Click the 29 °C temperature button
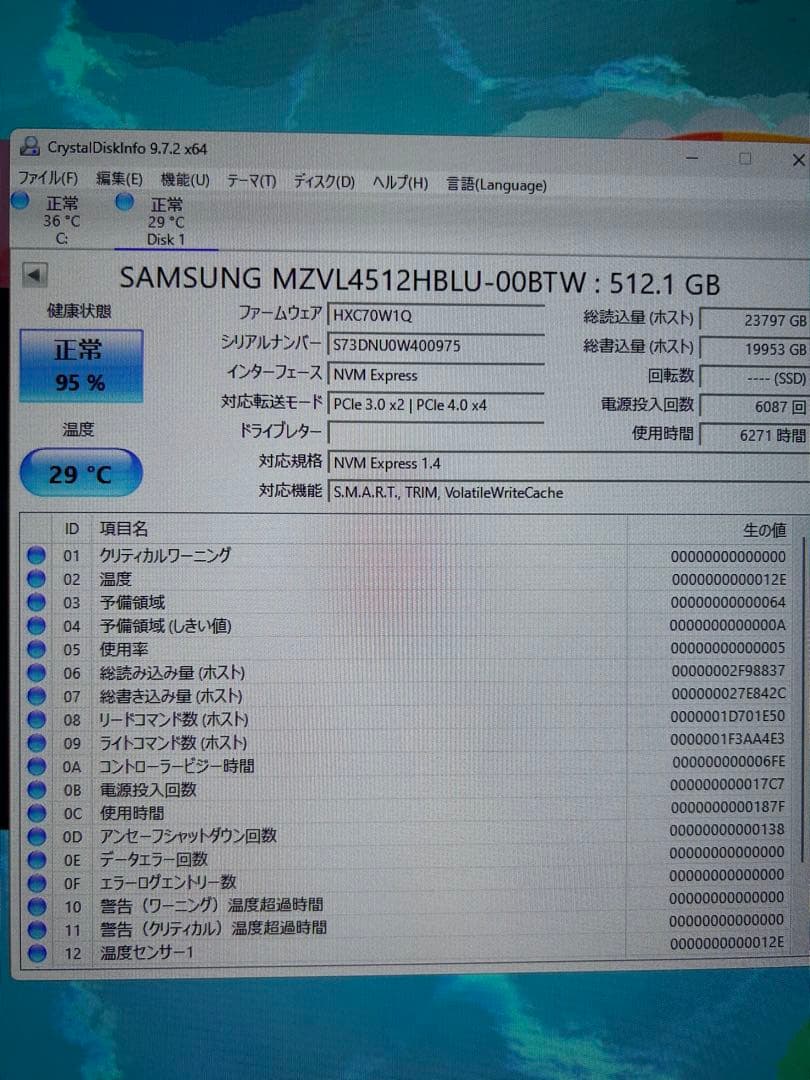The image size is (810, 1080). 81,473
